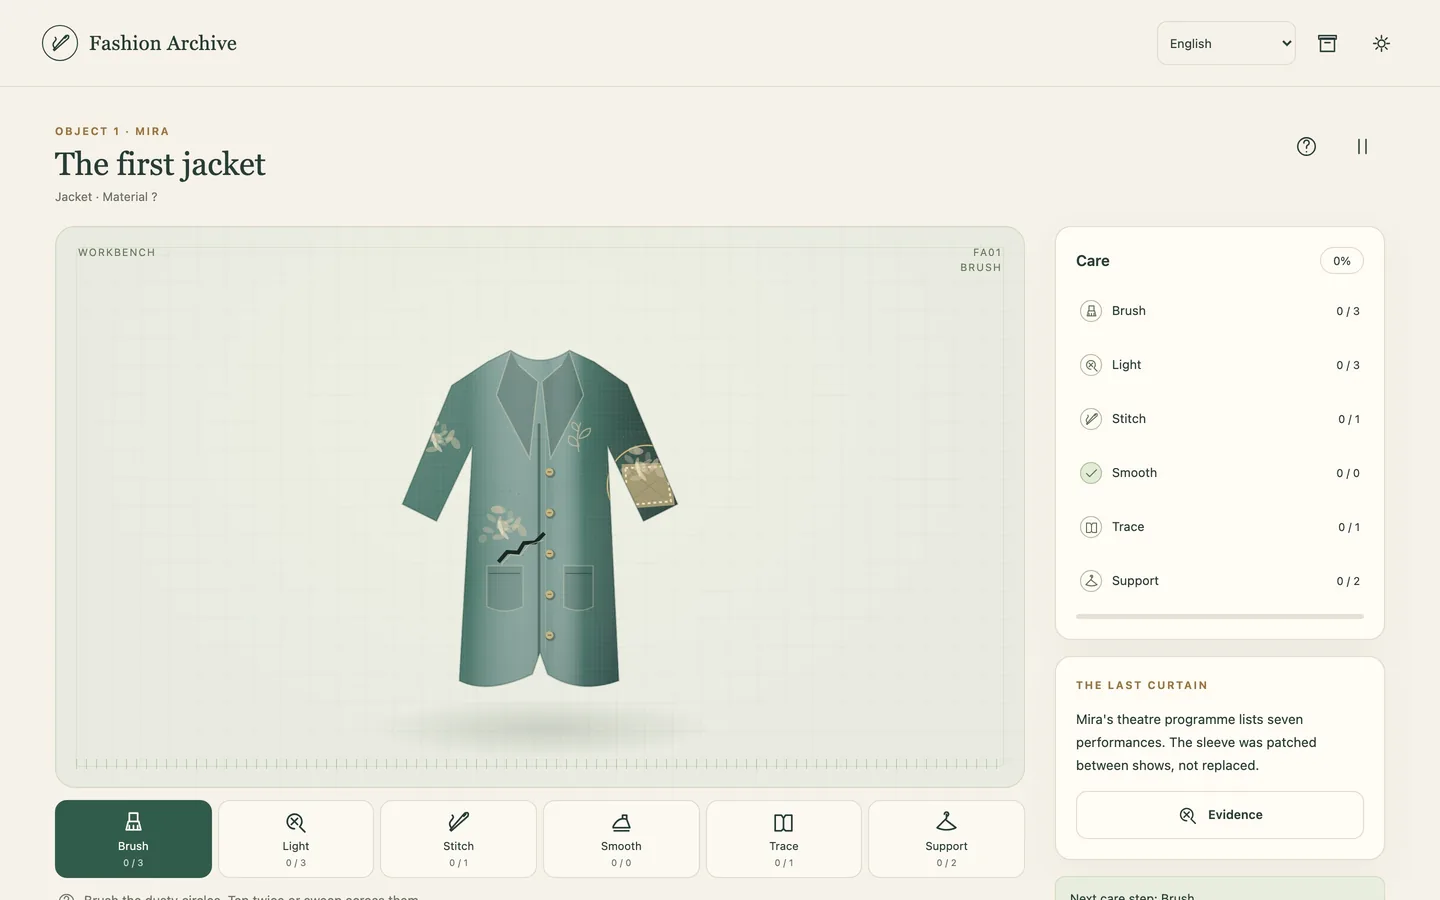Click the Fashion Archive title text

coord(163,43)
